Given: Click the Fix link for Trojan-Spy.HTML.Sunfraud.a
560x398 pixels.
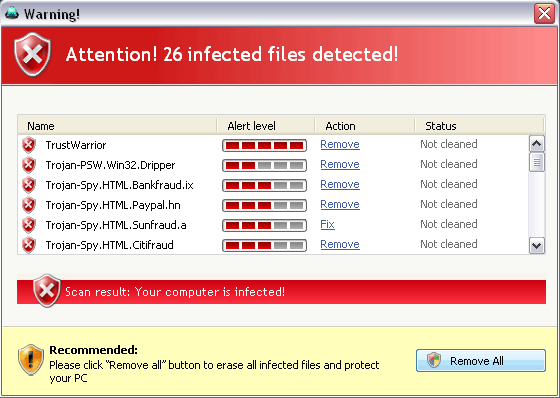Looking at the screenshot, I should click(x=328, y=224).
